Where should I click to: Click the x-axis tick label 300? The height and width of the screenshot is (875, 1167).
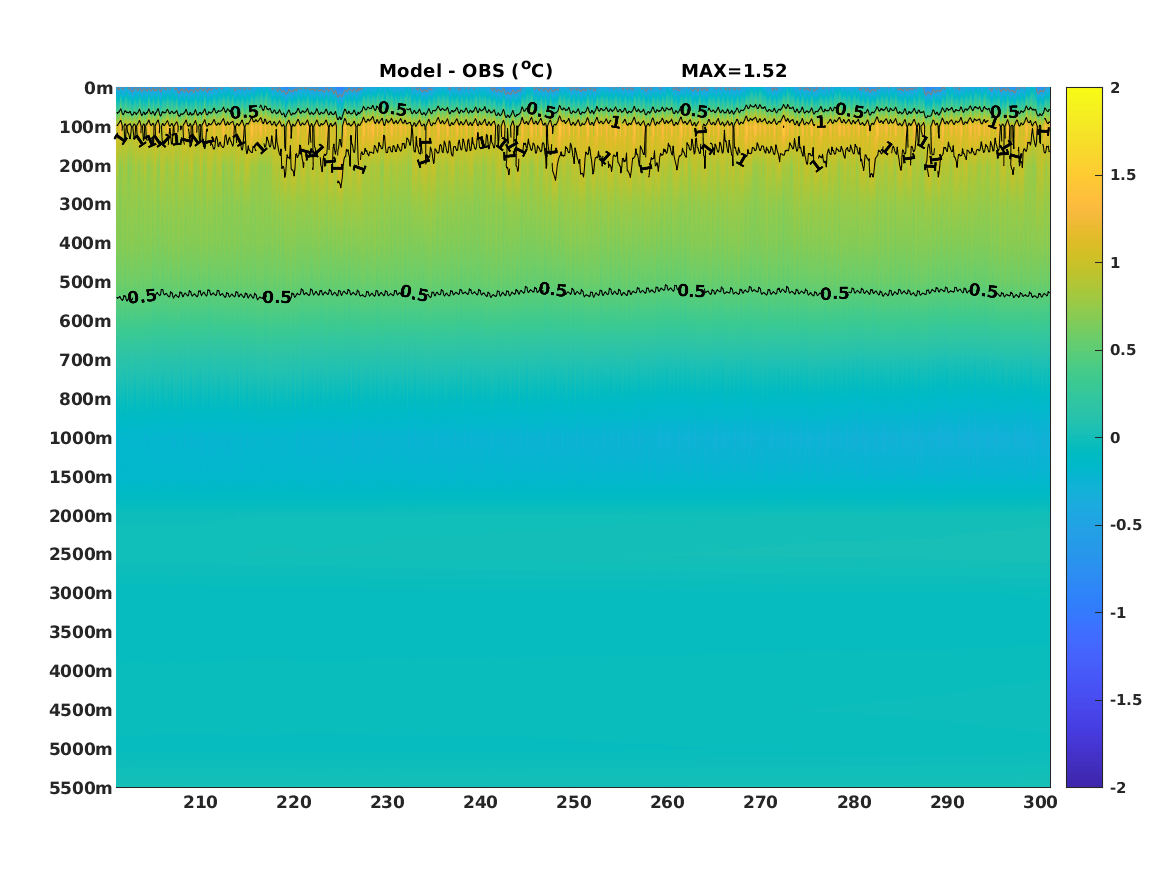click(1040, 802)
